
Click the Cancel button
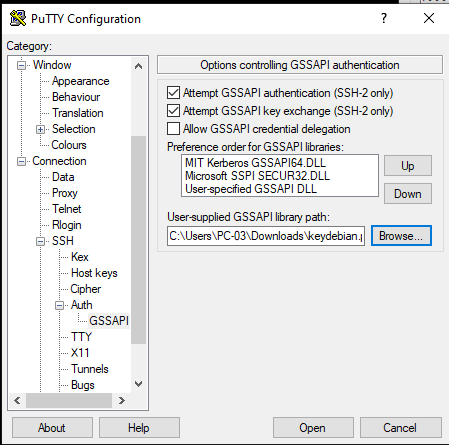click(x=401, y=428)
